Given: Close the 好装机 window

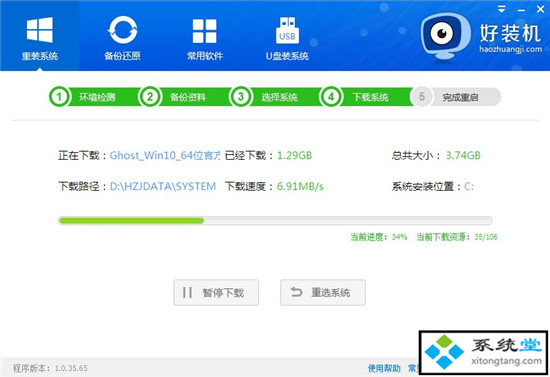Looking at the screenshot, I should [541, 9].
